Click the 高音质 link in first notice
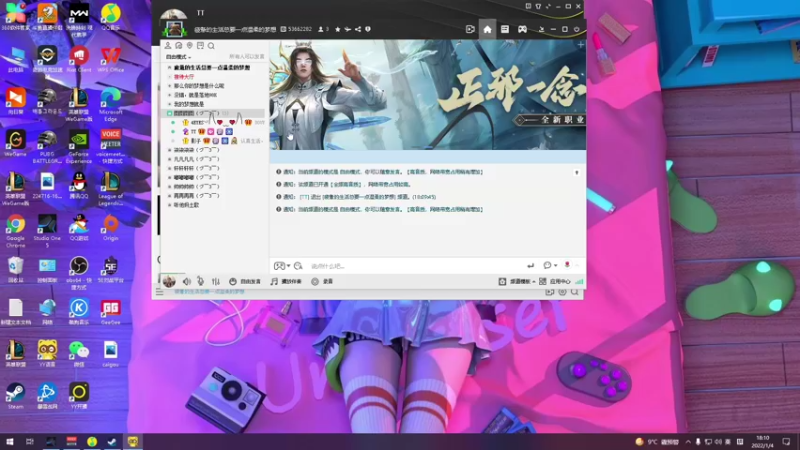Screen dimensions: 800x450 (x=417, y=172)
